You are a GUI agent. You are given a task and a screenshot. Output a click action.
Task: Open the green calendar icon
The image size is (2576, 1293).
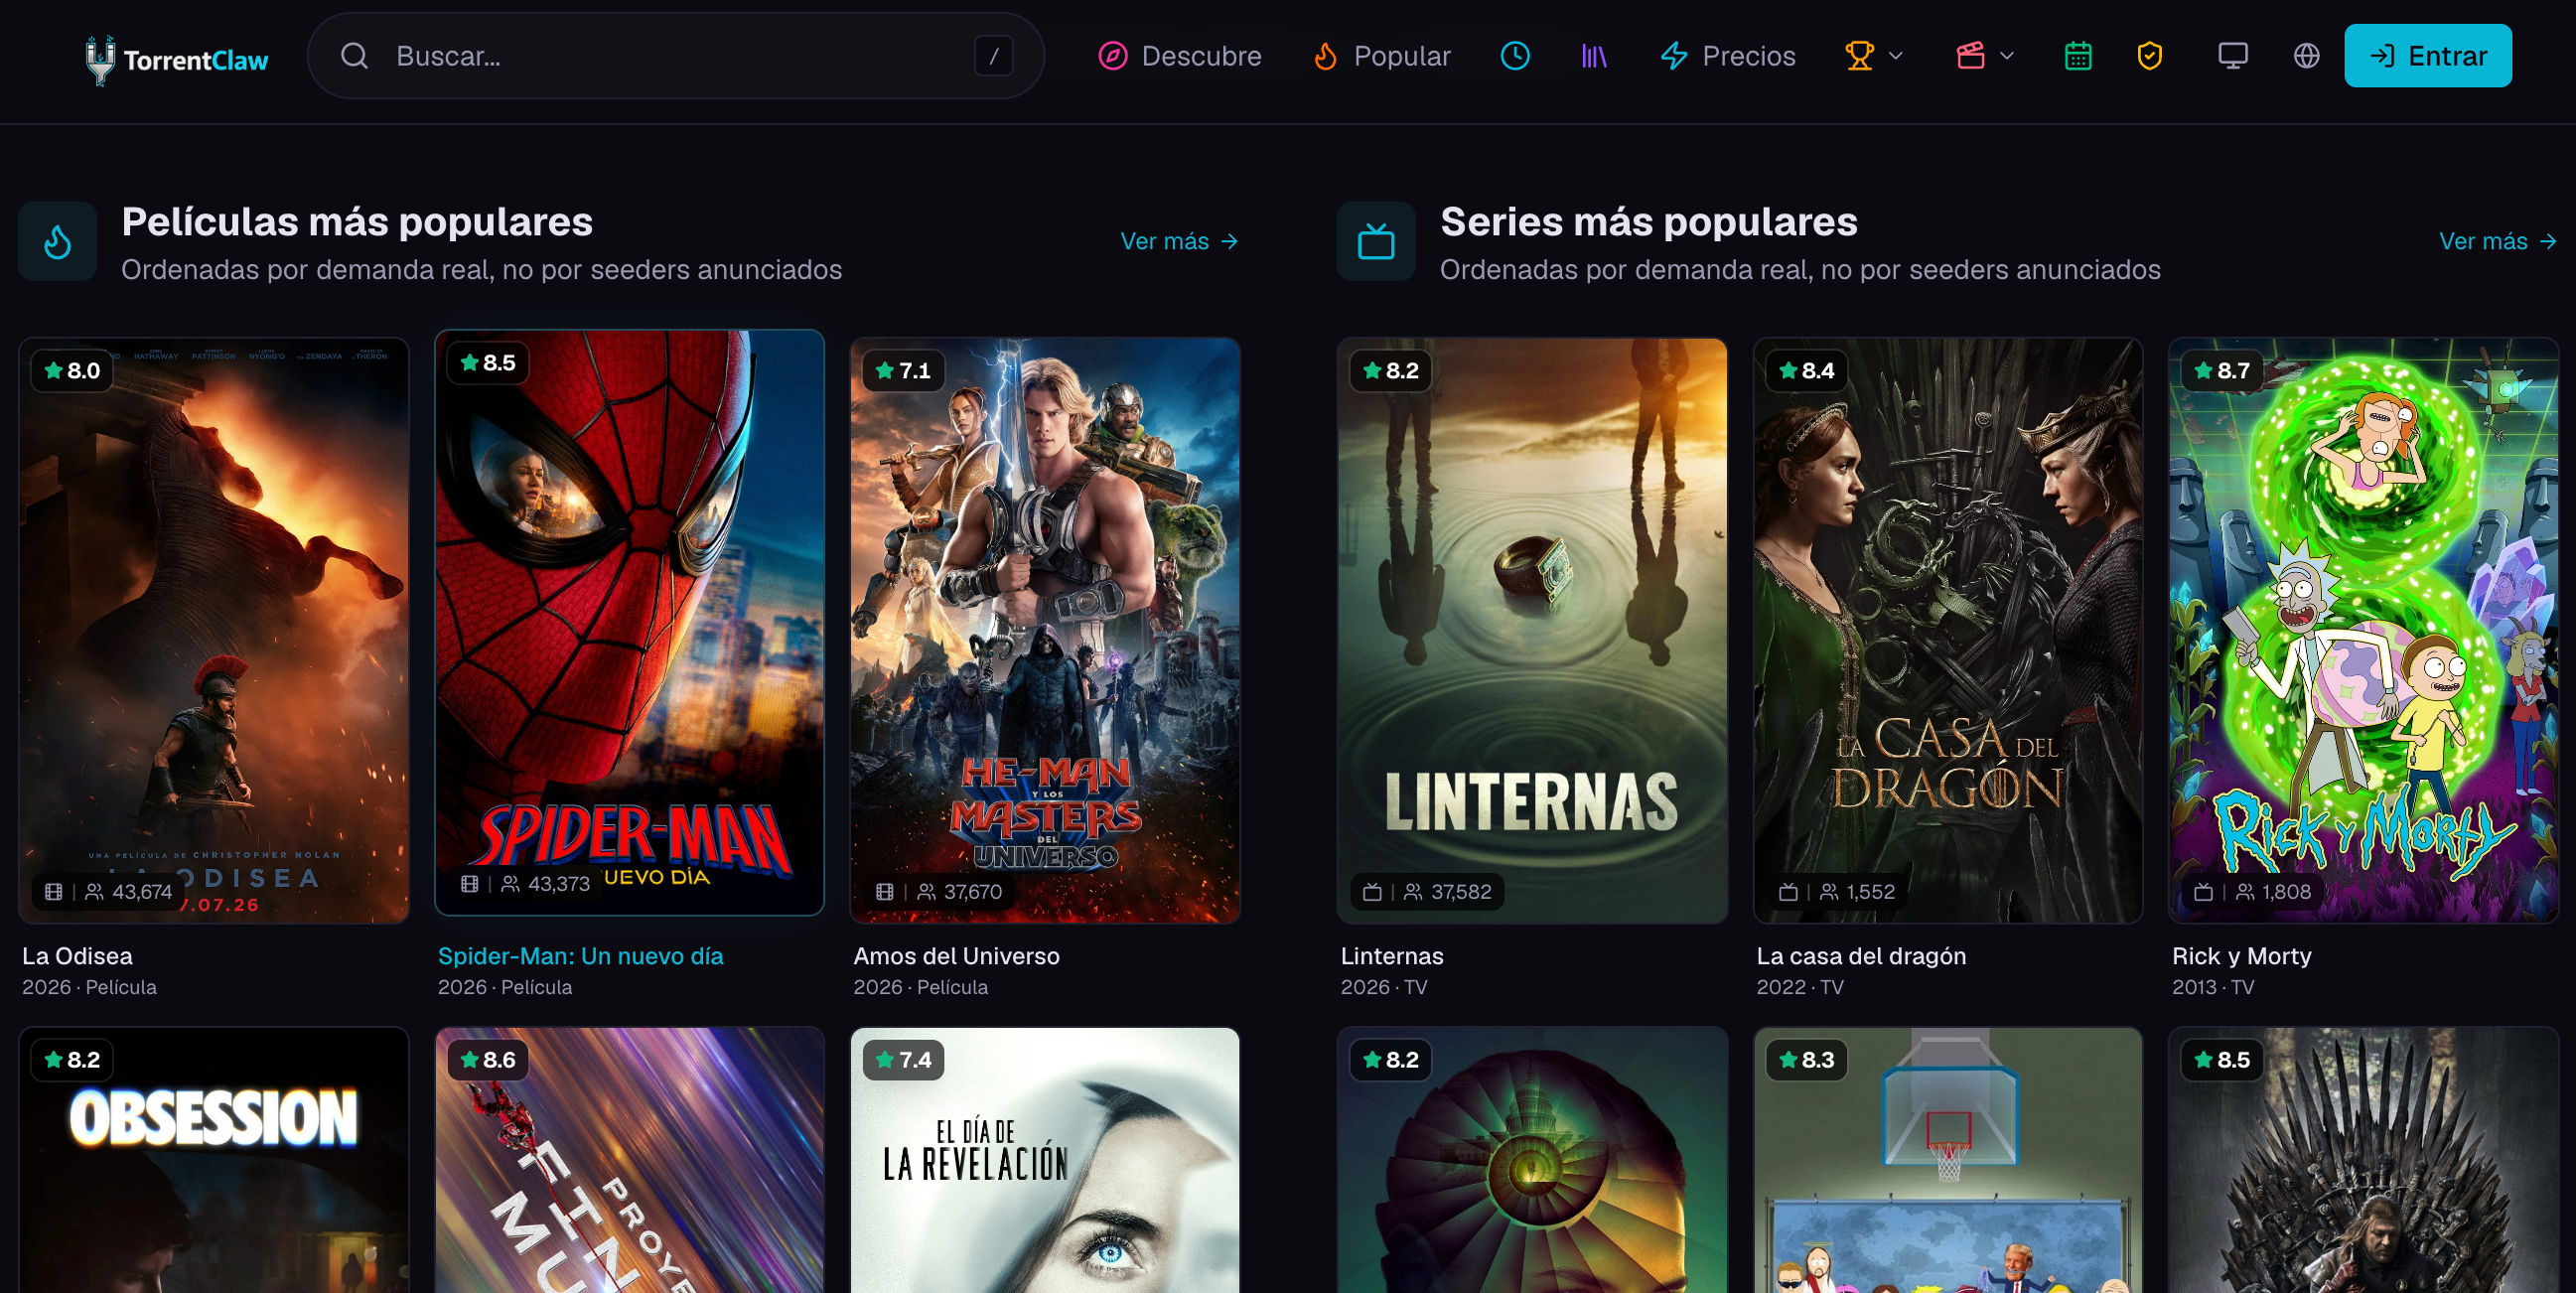pos(2078,56)
